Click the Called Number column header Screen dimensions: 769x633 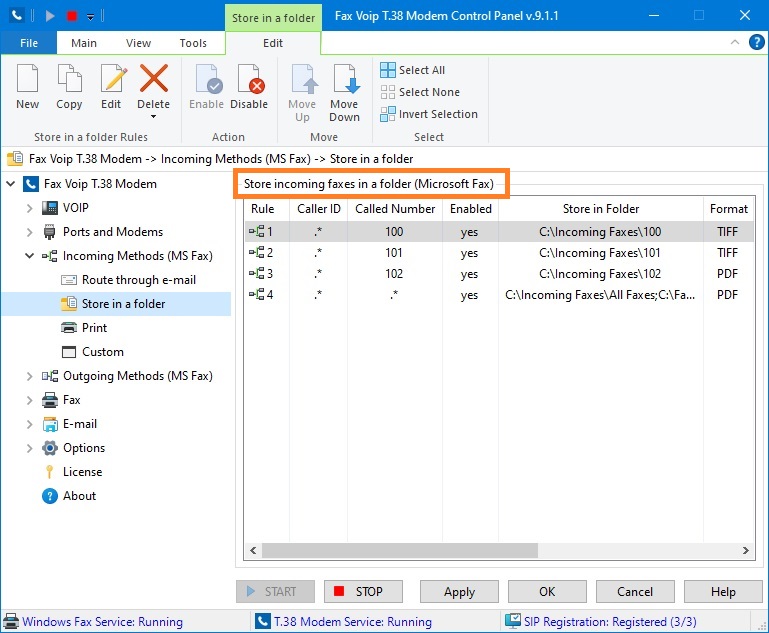coord(395,209)
